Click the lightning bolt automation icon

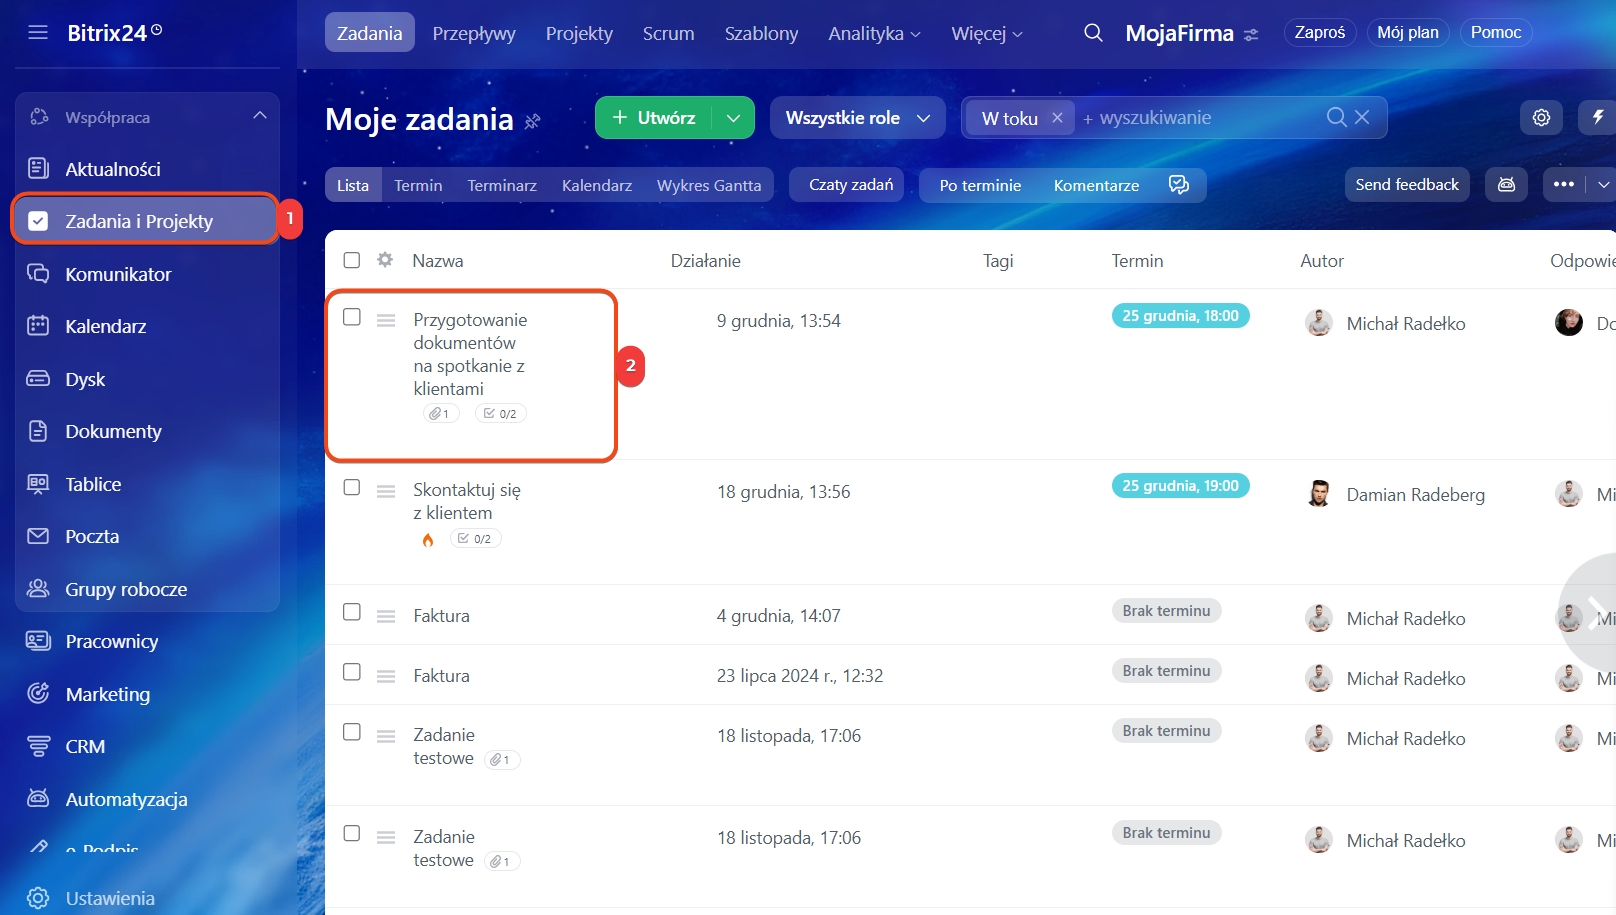[x=1597, y=118]
